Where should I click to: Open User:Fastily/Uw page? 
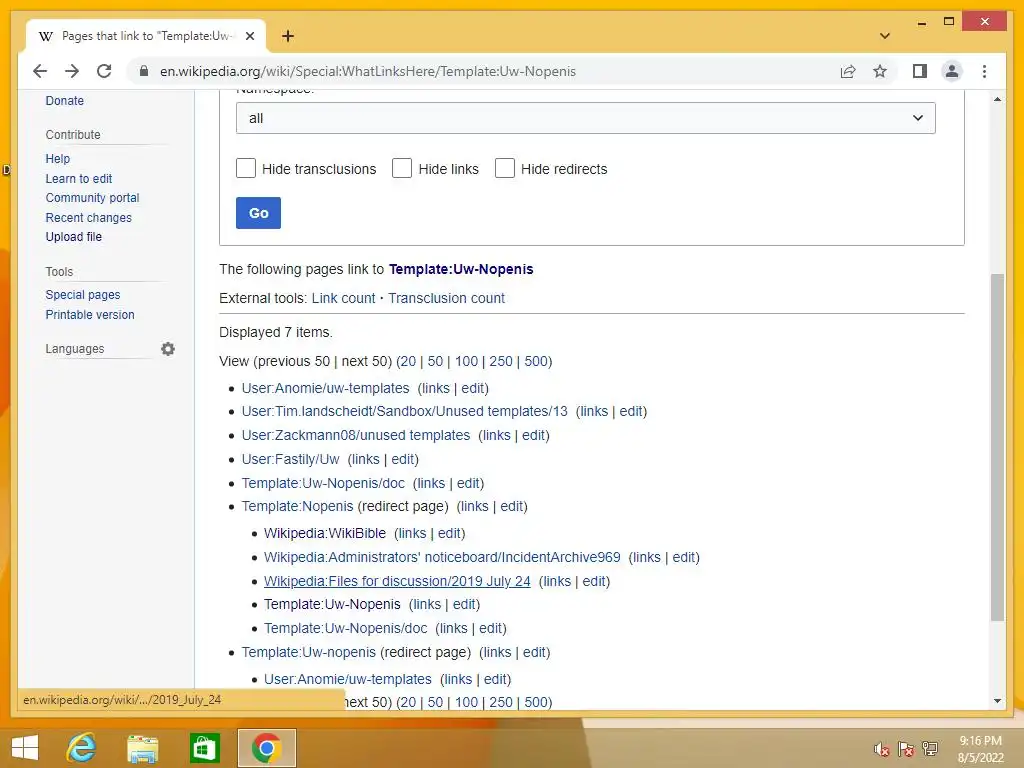[290, 459]
